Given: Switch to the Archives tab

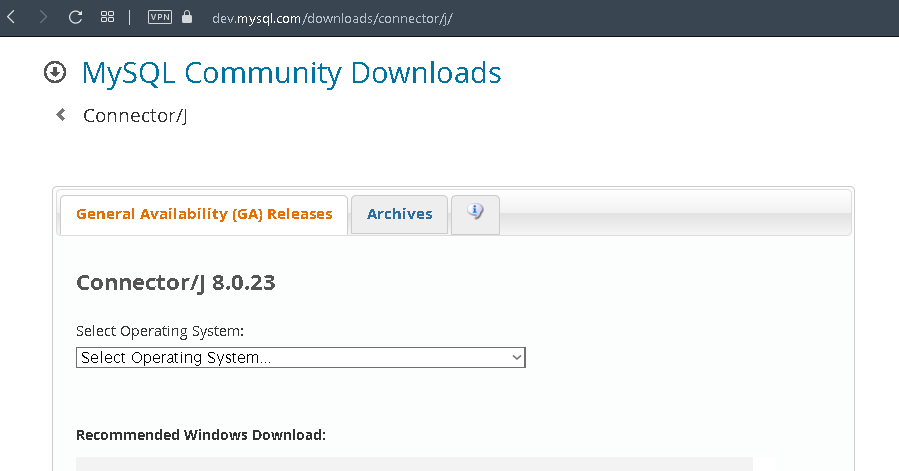Looking at the screenshot, I should (400, 215).
